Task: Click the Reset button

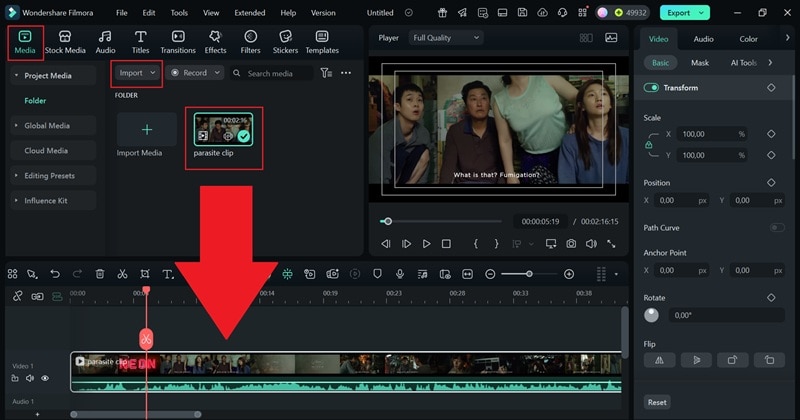Action: (x=657, y=402)
